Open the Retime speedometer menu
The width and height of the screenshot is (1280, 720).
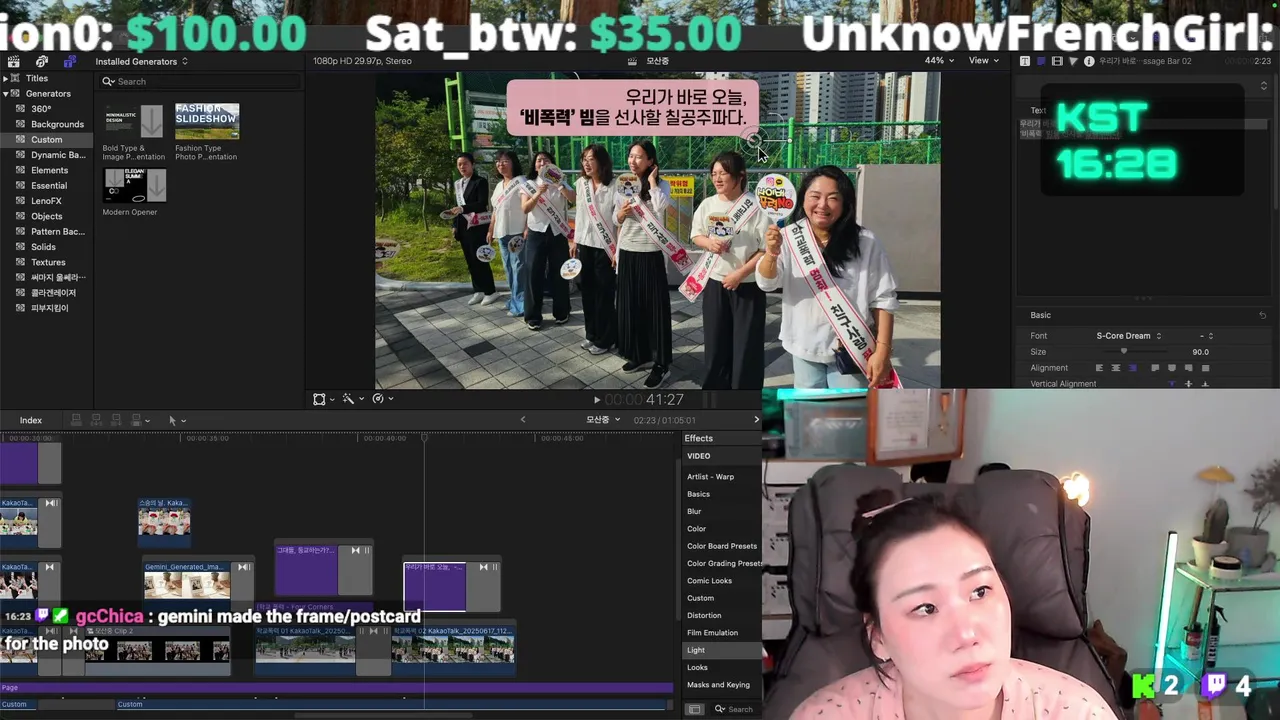coord(382,399)
